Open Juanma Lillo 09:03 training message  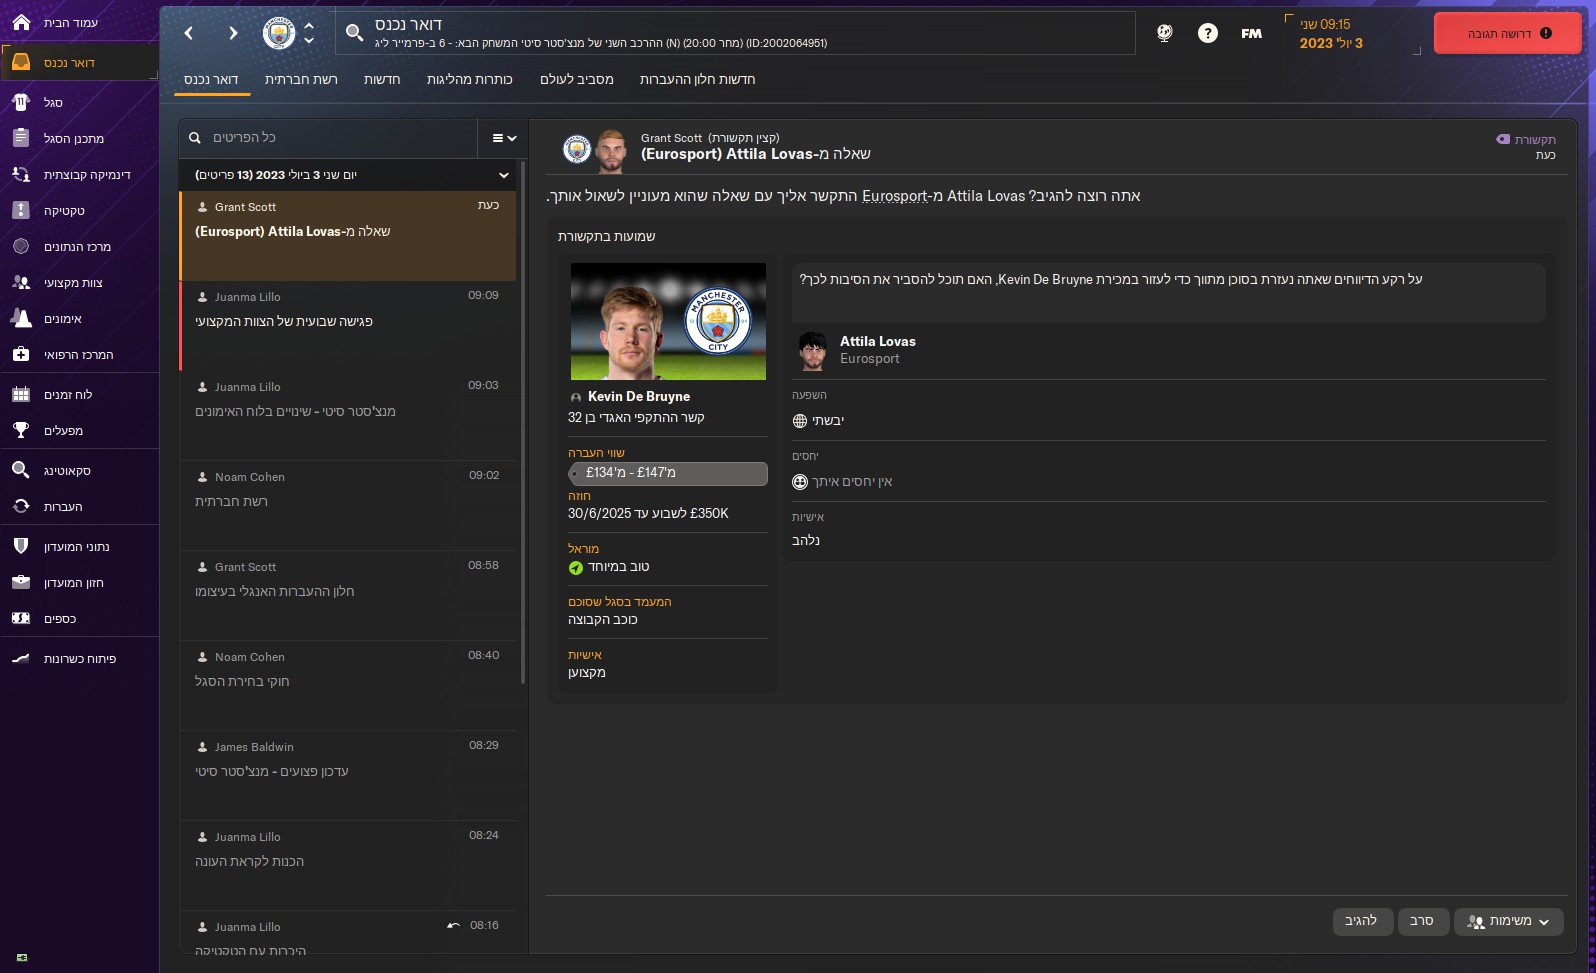(x=348, y=415)
